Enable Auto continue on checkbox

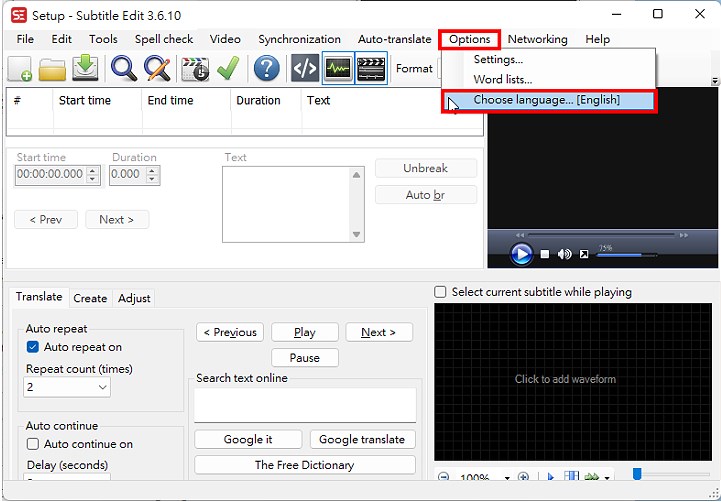click(x=33, y=444)
